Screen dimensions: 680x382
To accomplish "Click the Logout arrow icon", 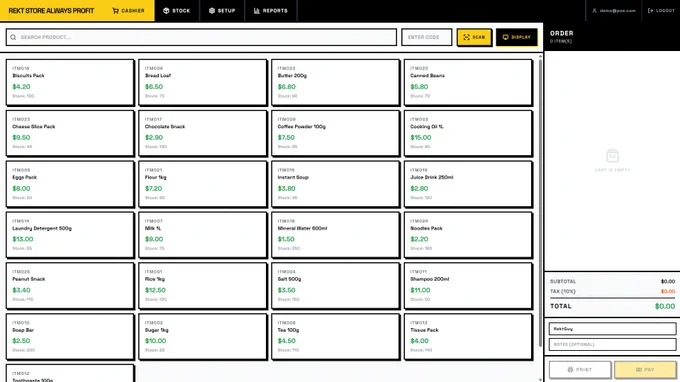I will pos(650,11).
